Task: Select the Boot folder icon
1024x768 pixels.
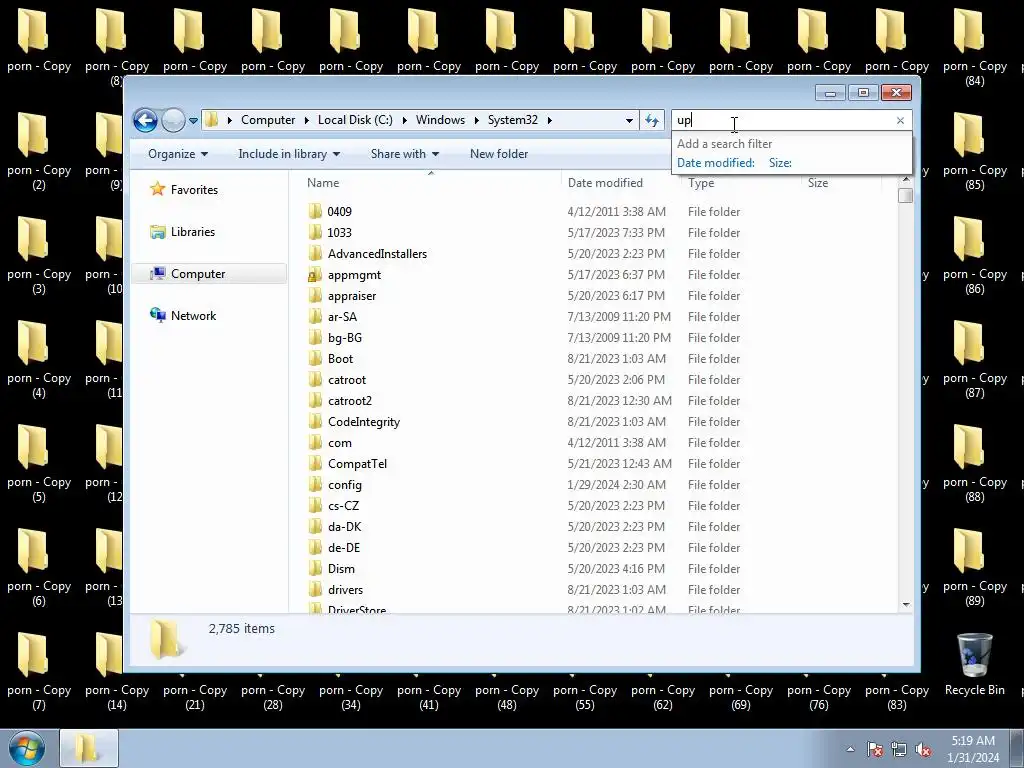Action: (315, 358)
